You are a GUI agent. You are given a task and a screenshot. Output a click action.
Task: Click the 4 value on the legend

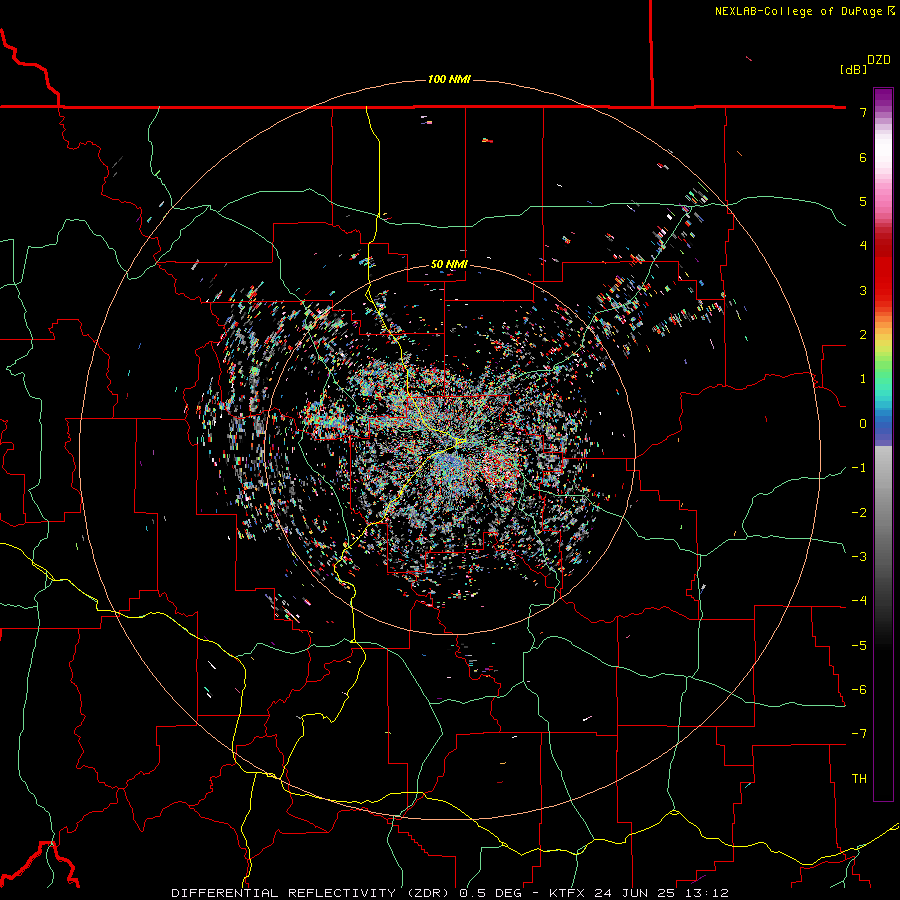(x=863, y=246)
